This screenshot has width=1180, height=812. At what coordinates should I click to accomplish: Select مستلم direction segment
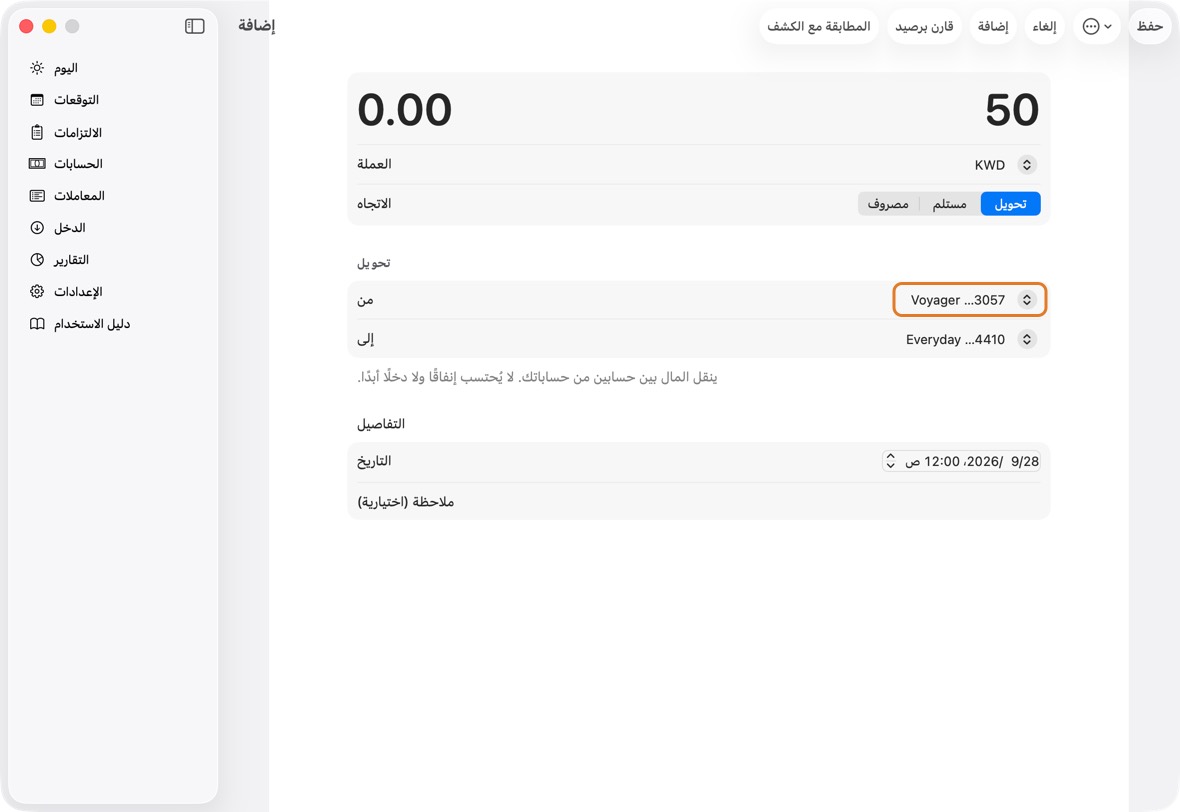950,204
